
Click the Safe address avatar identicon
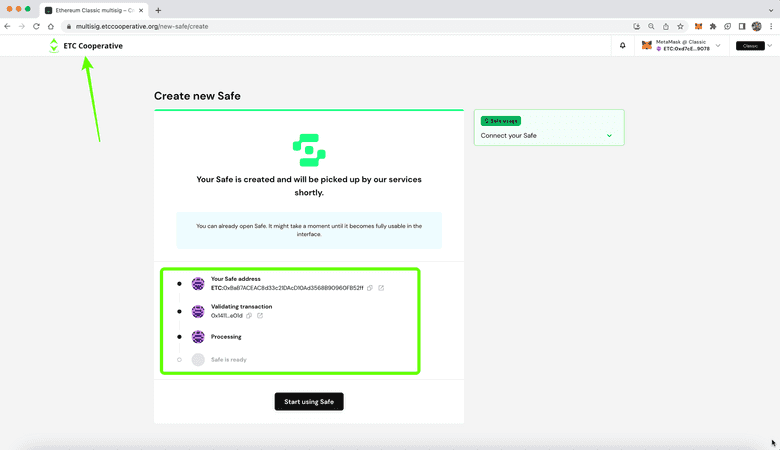(x=198, y=284)
